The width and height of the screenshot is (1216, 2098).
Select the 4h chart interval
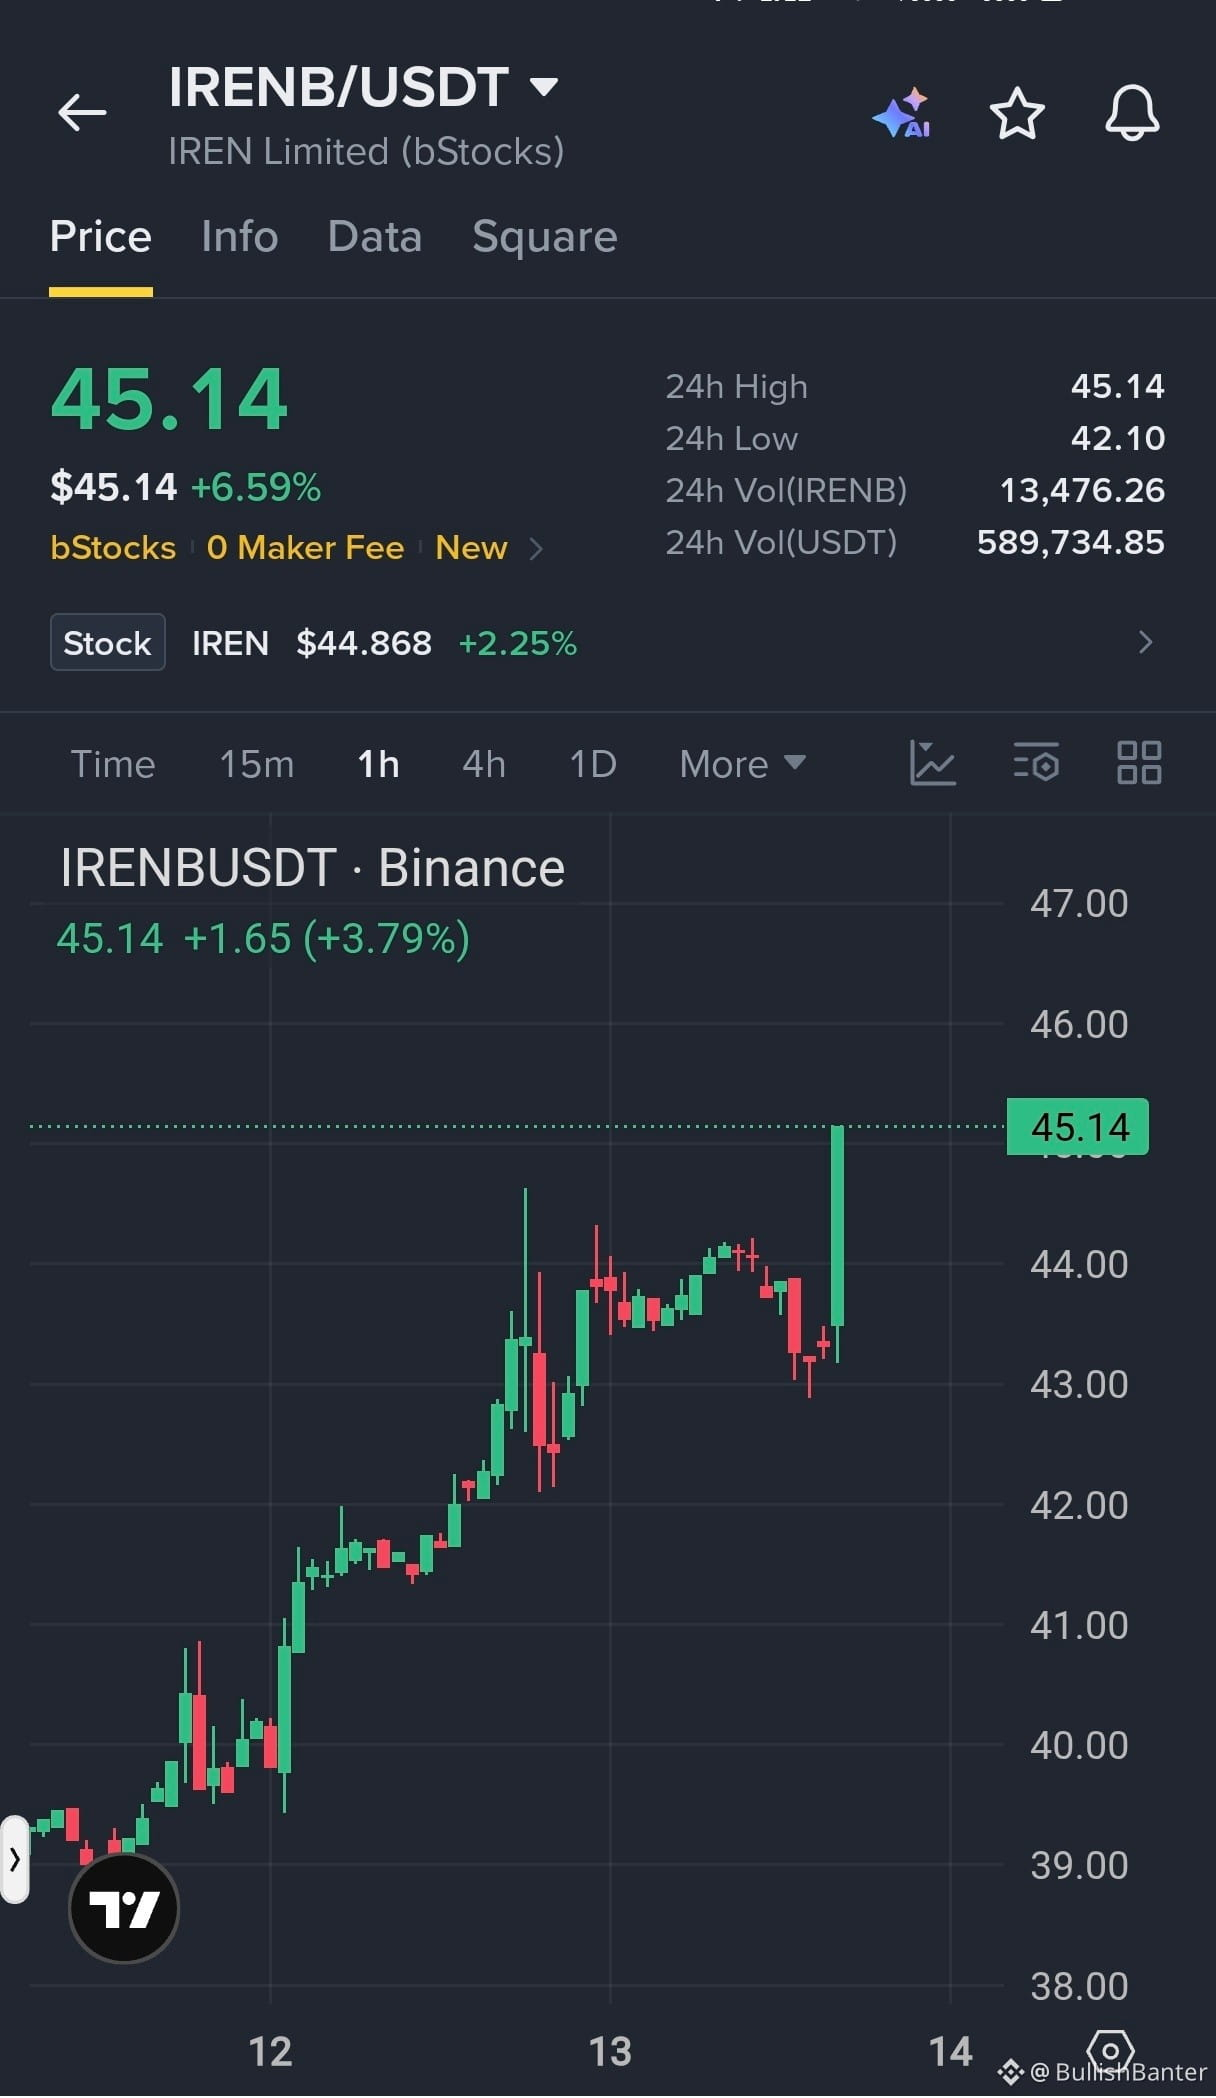pyautogui.click(x=484, y=764)
